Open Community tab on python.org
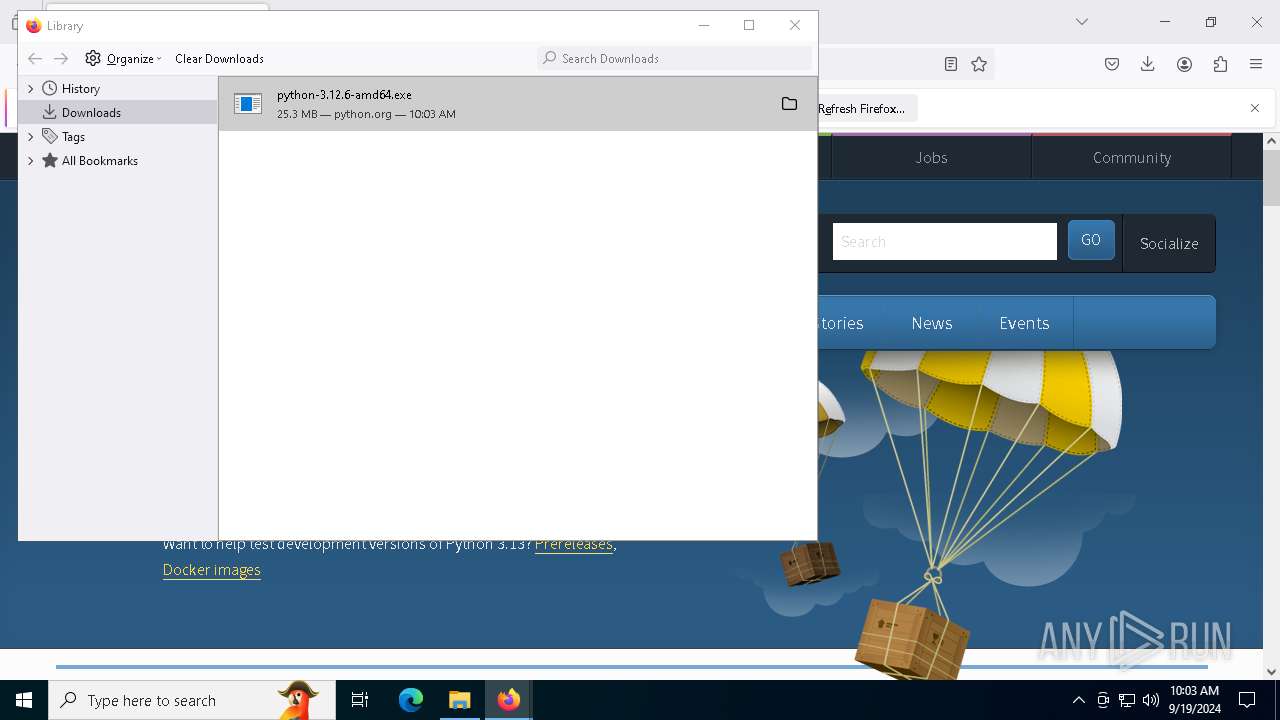Screen dimensions: 1280x720 click(x=1132, y=158)
